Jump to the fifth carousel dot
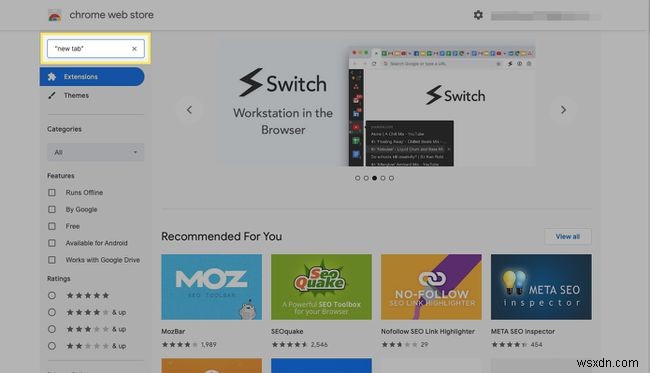The width and height of the screenshot is (650, 373). tap(391, 178)
